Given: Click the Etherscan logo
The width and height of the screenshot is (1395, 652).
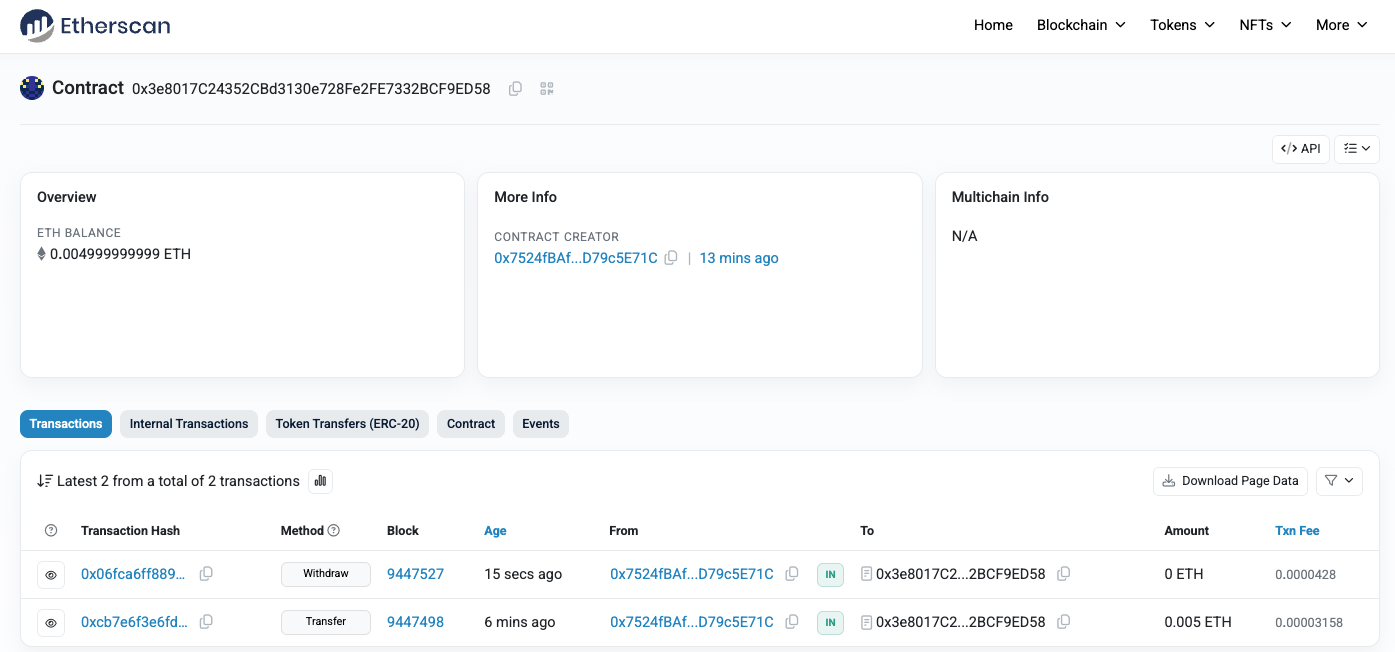Looking at the screenshot, I should (95, 25).
